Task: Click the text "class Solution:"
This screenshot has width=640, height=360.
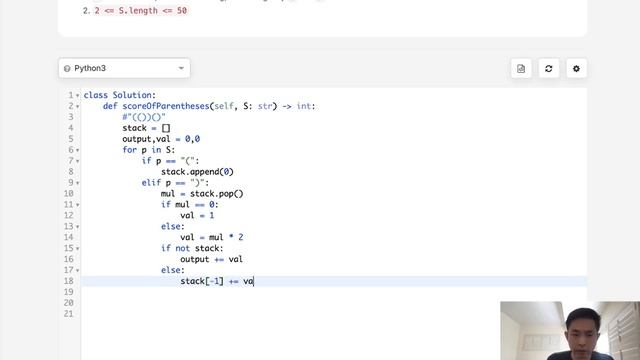Action: click(120, 95)
